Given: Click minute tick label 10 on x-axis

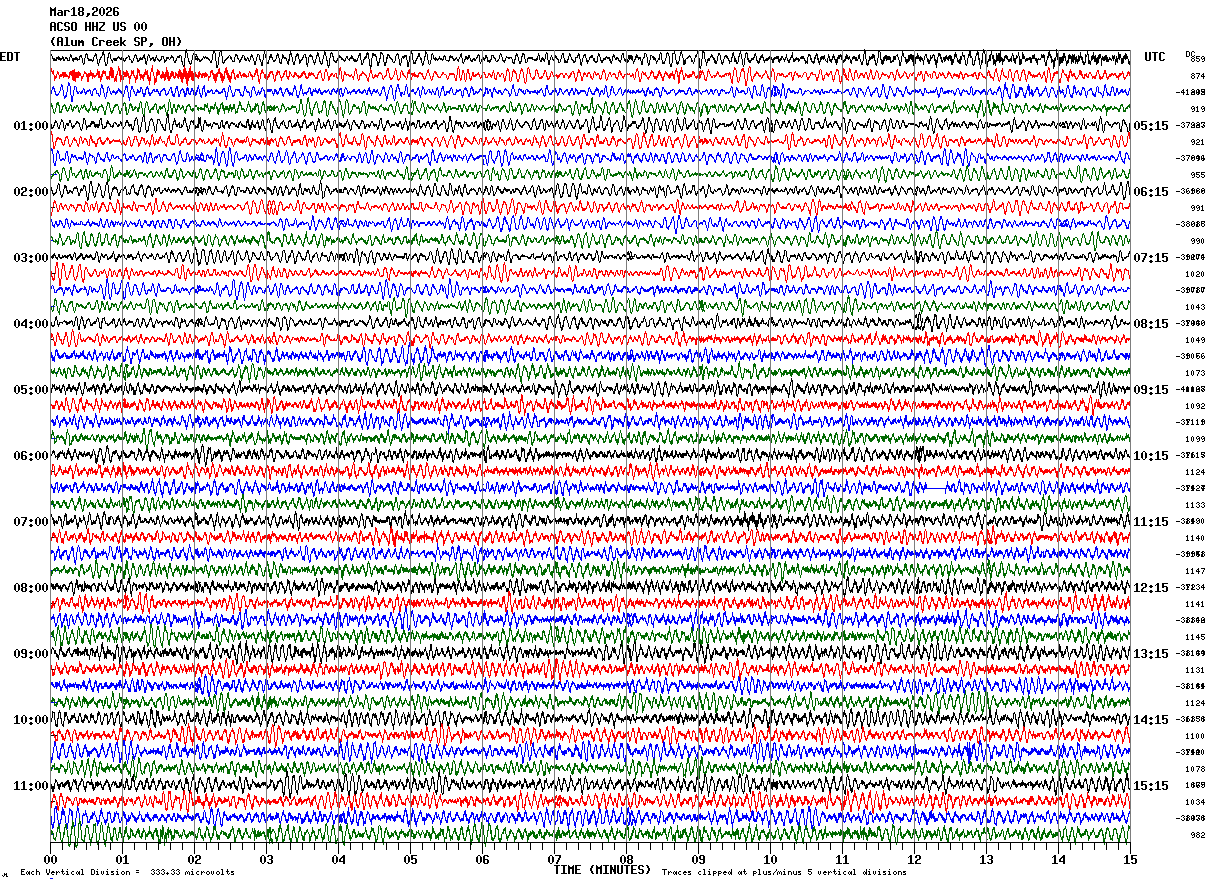Looking at the screenshot, I should tap(770, 859).
